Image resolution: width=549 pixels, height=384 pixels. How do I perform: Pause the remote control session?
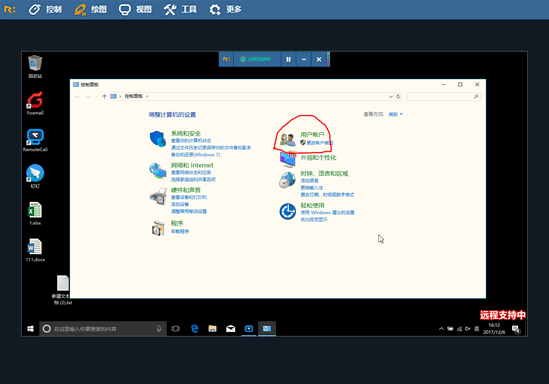(288, 60)
